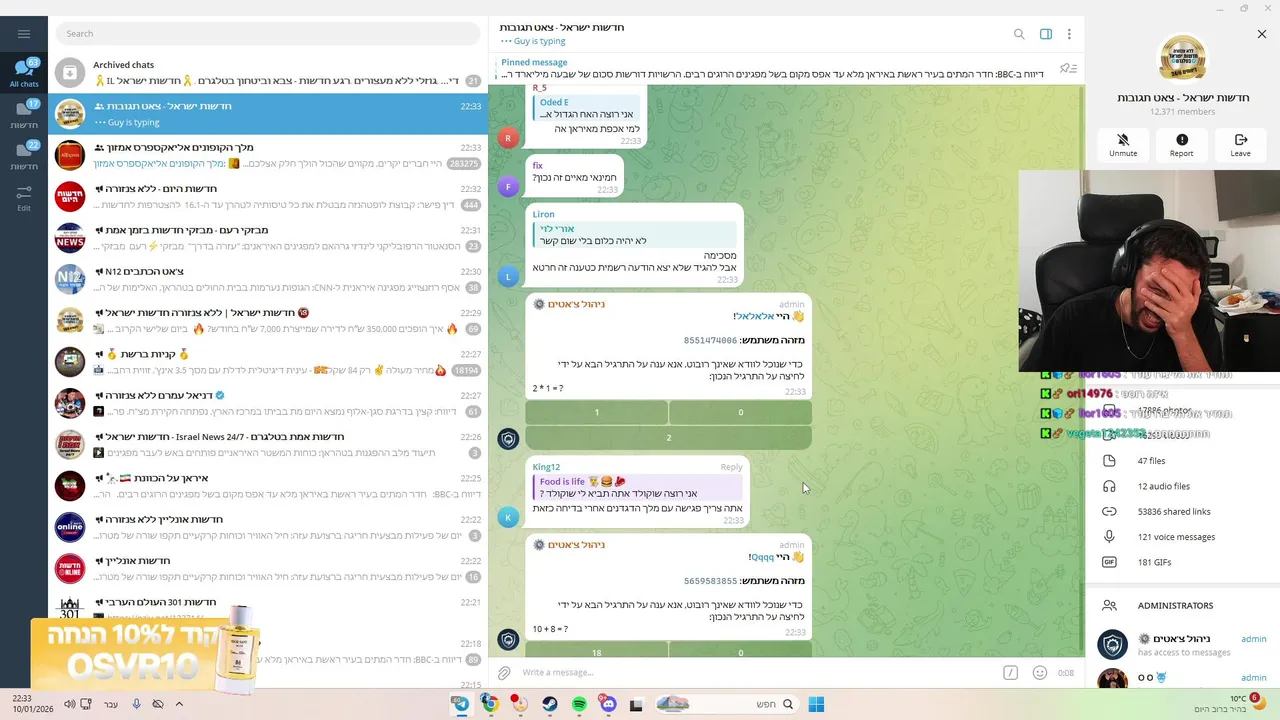This screenshot has height=720, width=1280.
Task: Open the pinned messages list icon
Action: point(1068,68)
